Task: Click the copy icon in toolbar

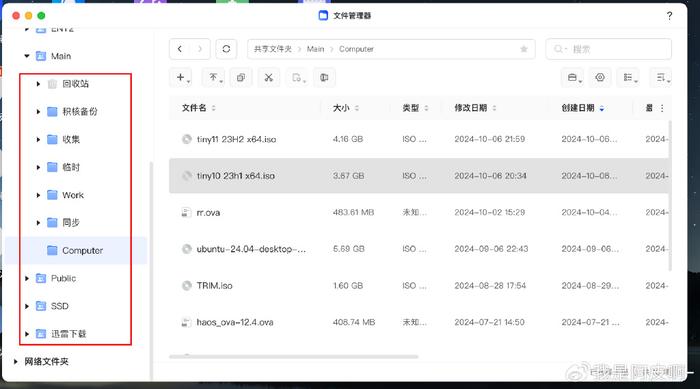Action: [241, 78]
